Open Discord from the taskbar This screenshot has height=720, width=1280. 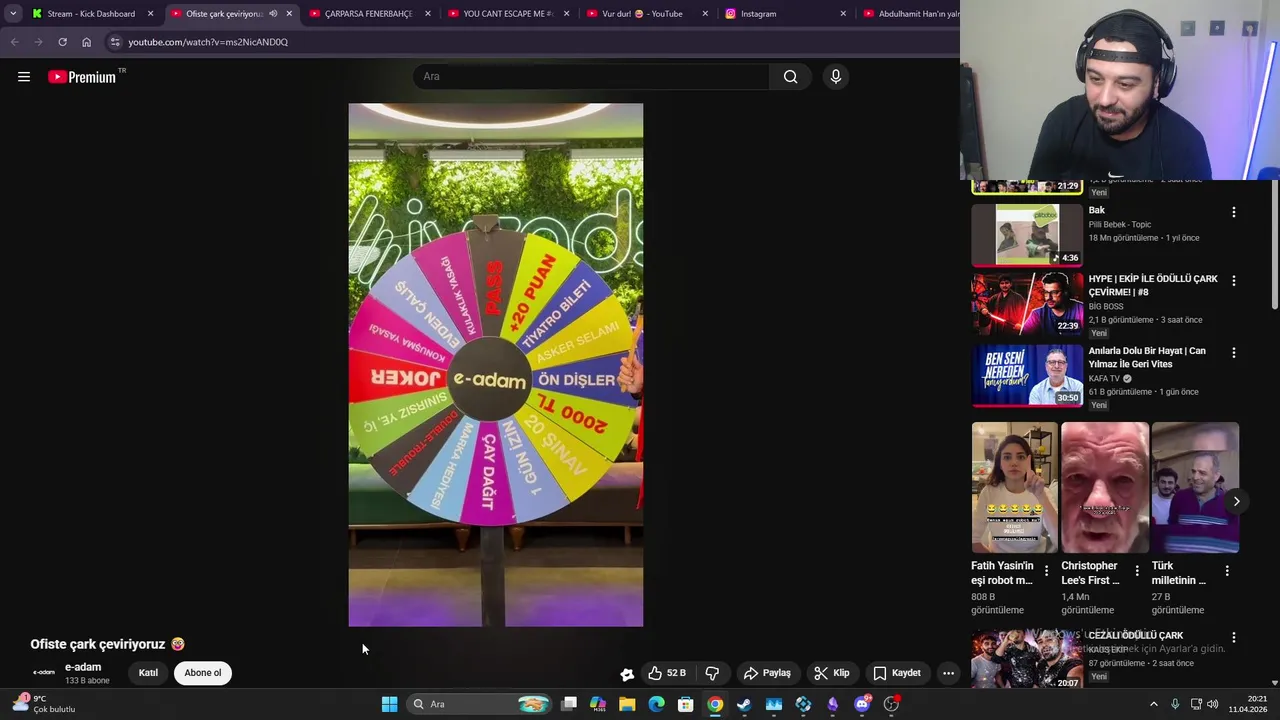pos(862,704)
